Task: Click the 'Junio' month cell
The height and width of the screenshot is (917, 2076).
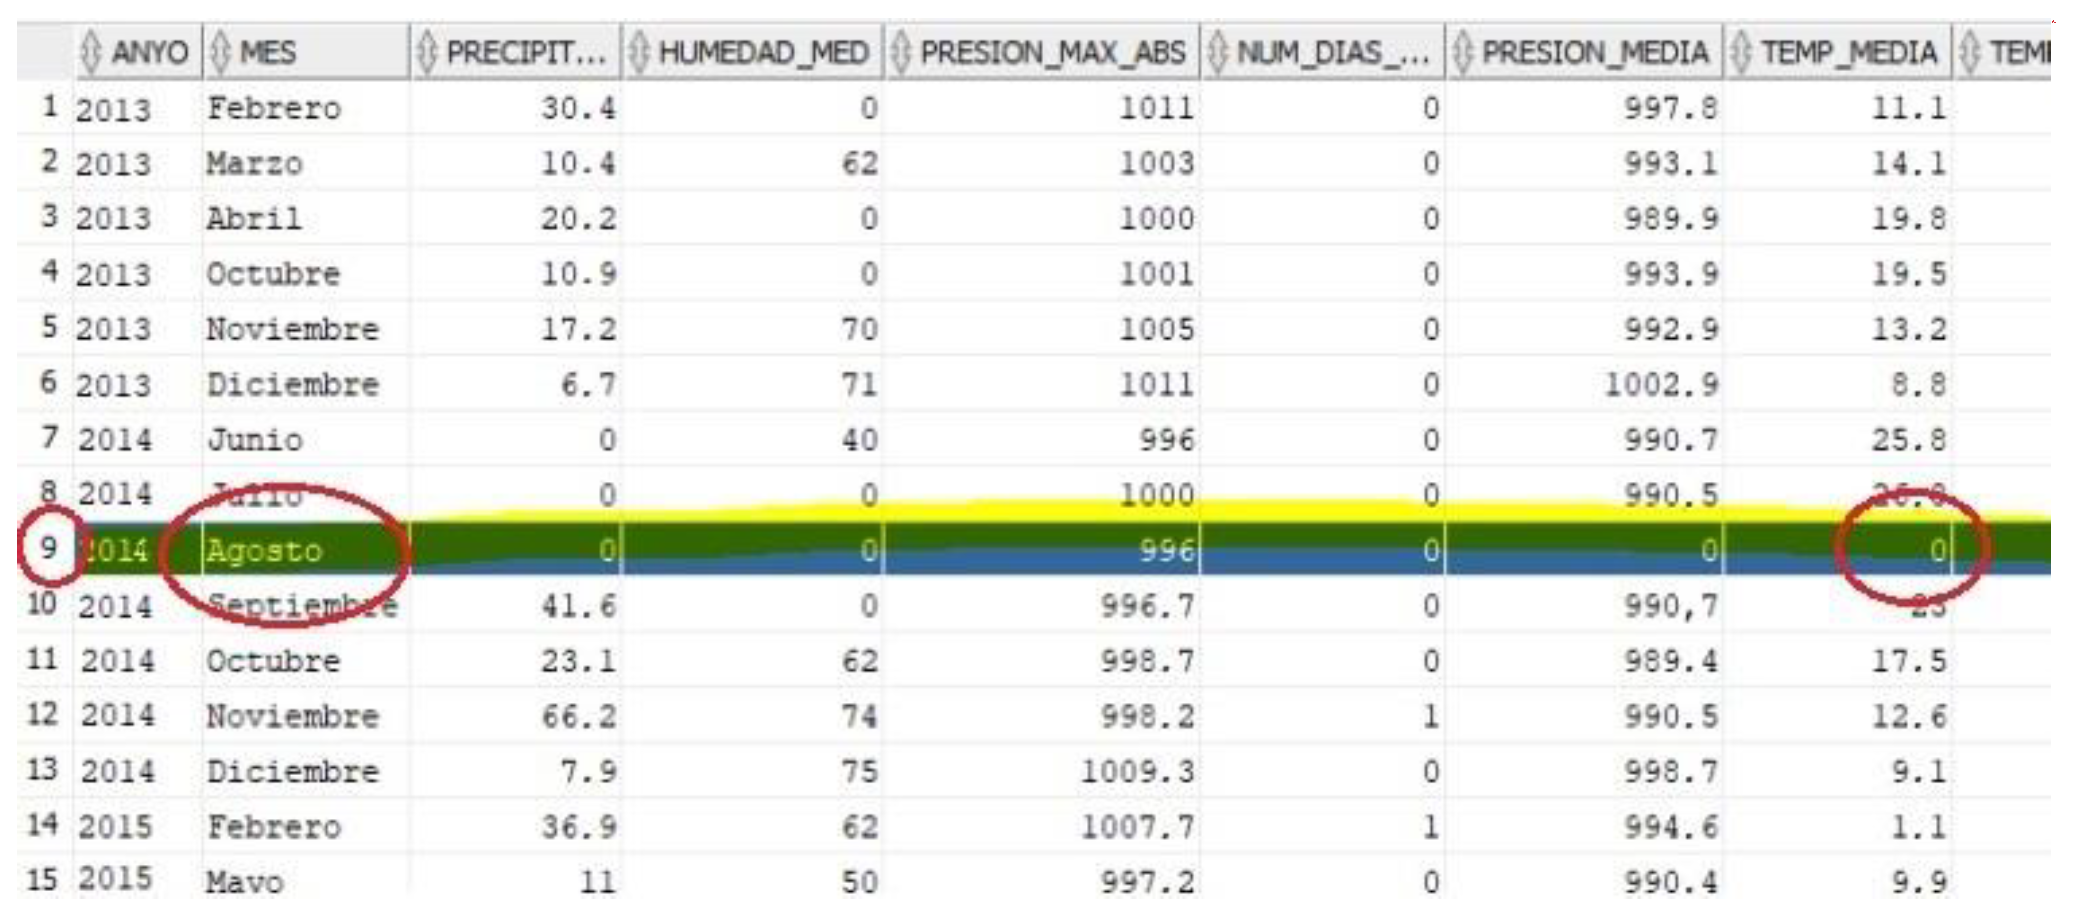Action: [x=254, y=439]
